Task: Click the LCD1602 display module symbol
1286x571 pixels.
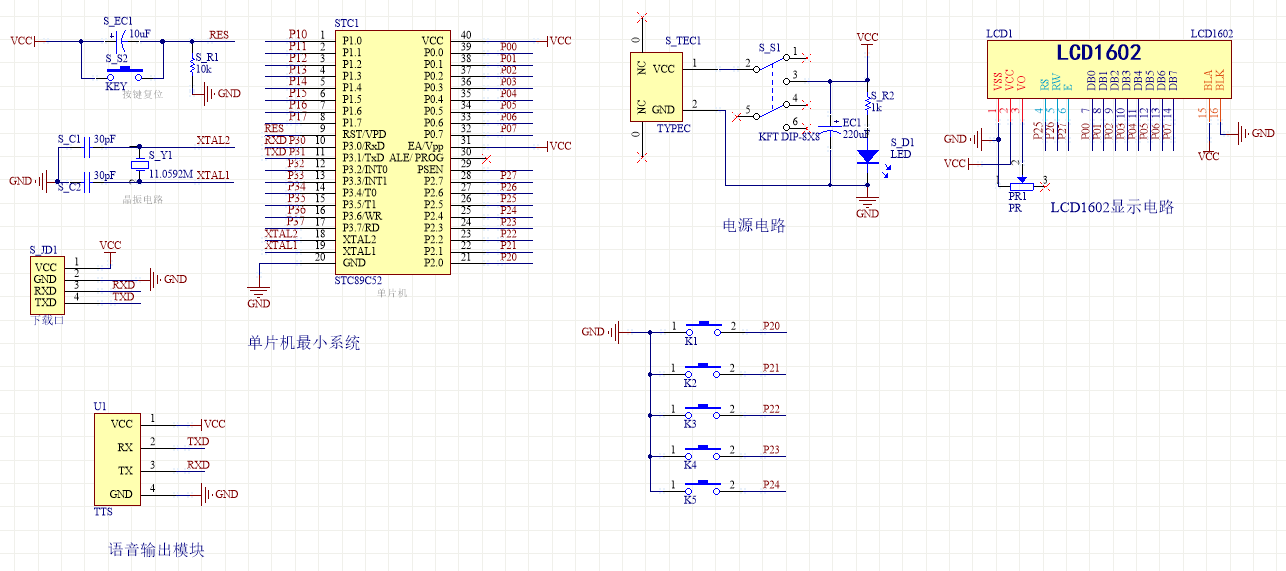Action: [x=1108, y=68]
